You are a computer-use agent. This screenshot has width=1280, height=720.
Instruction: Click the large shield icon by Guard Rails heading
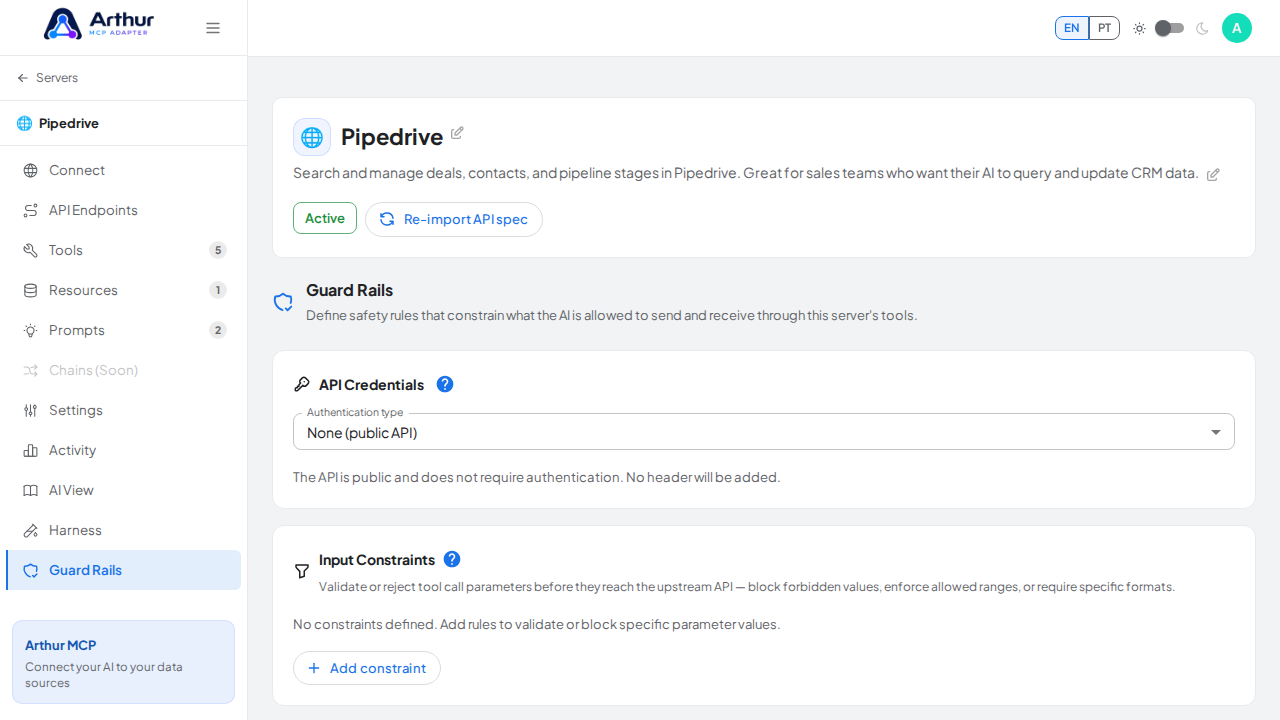(283, 302)
